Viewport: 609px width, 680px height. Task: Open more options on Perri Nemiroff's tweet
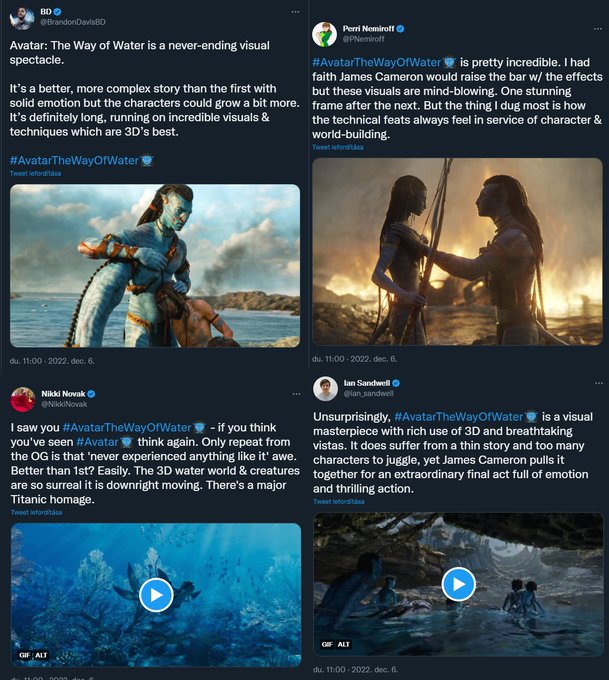[x=598, y=29]
